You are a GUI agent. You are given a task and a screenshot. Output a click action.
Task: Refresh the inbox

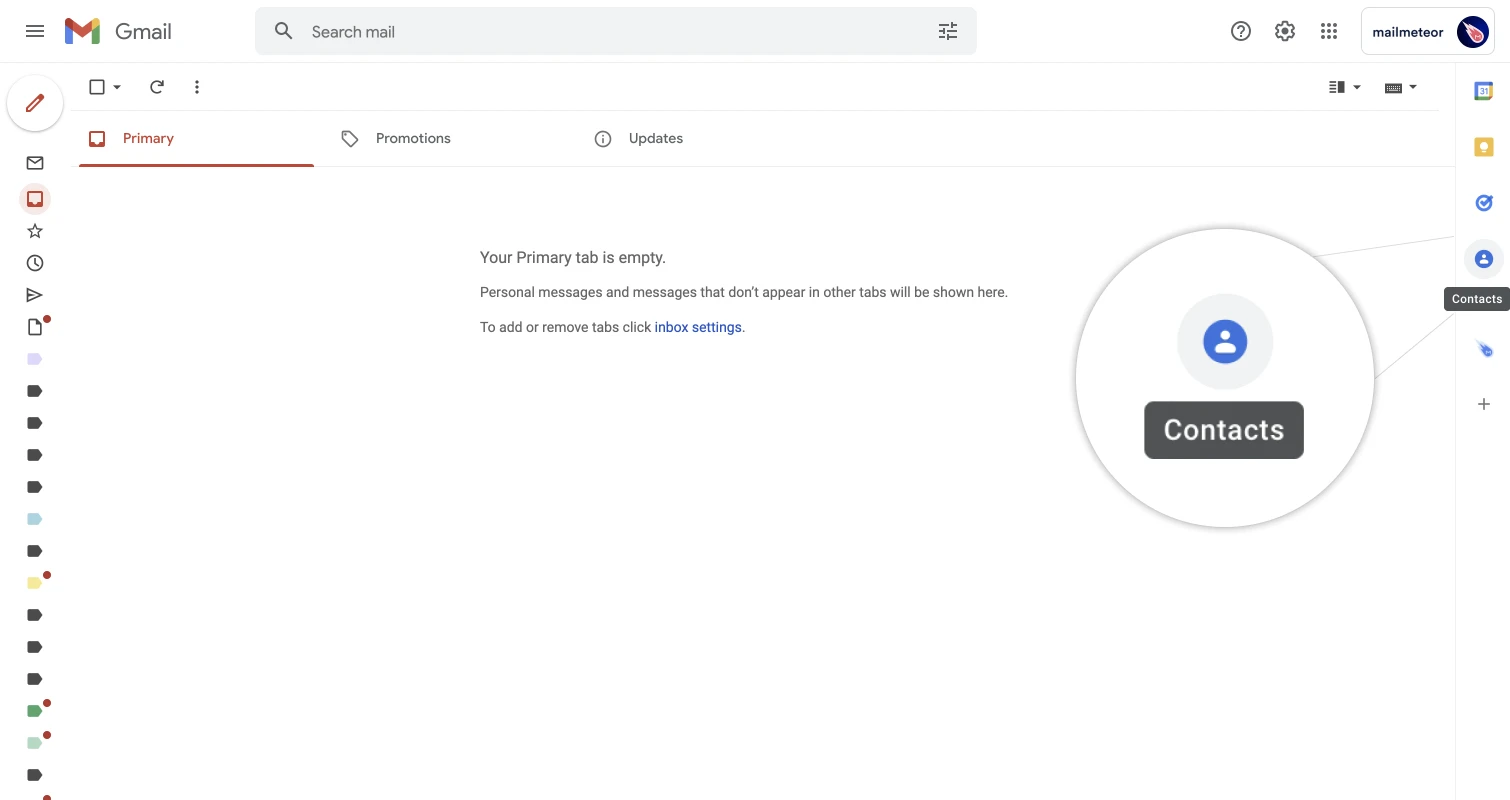click(x=157, y=87)
